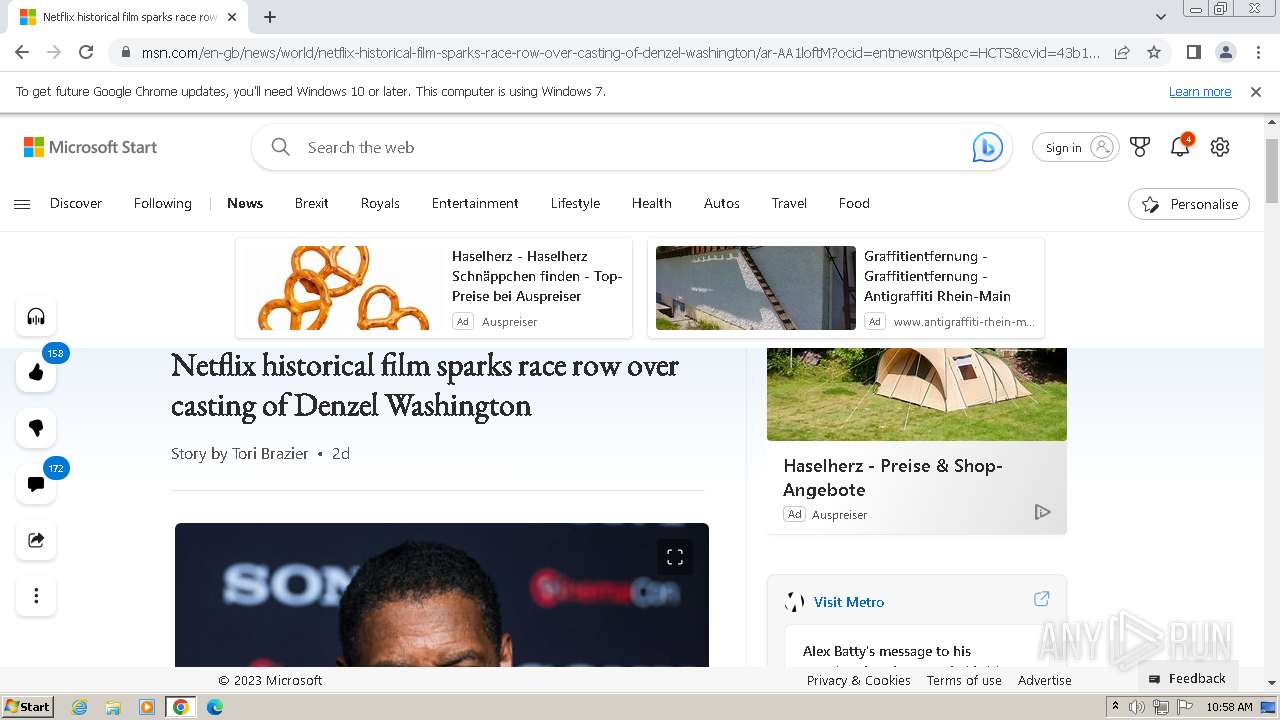
Task: Select the Following tab
Action: [163, 203]
